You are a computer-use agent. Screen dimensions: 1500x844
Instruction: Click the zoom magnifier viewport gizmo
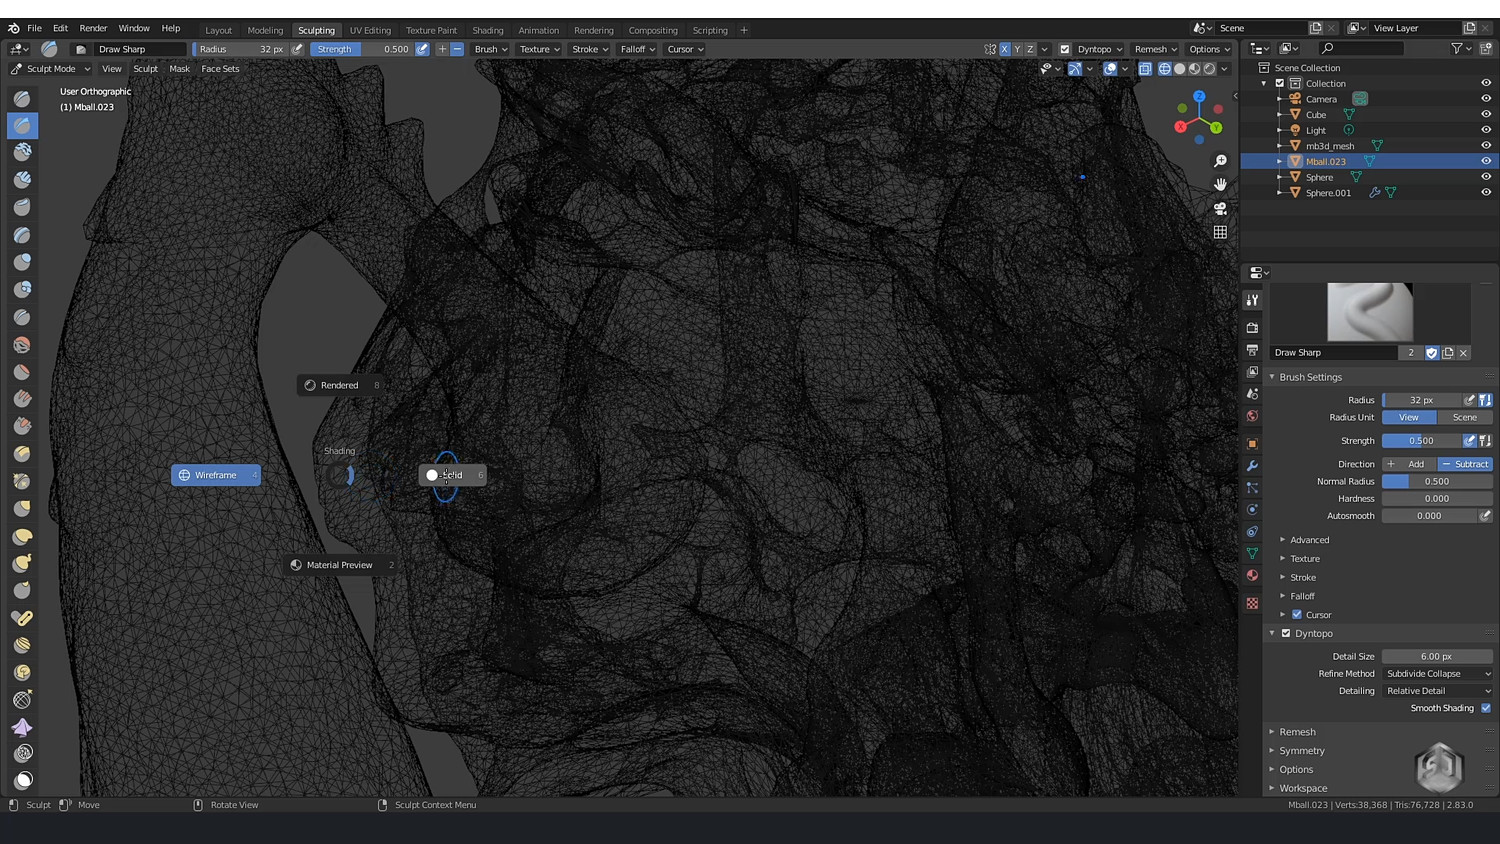(1220, 161)
